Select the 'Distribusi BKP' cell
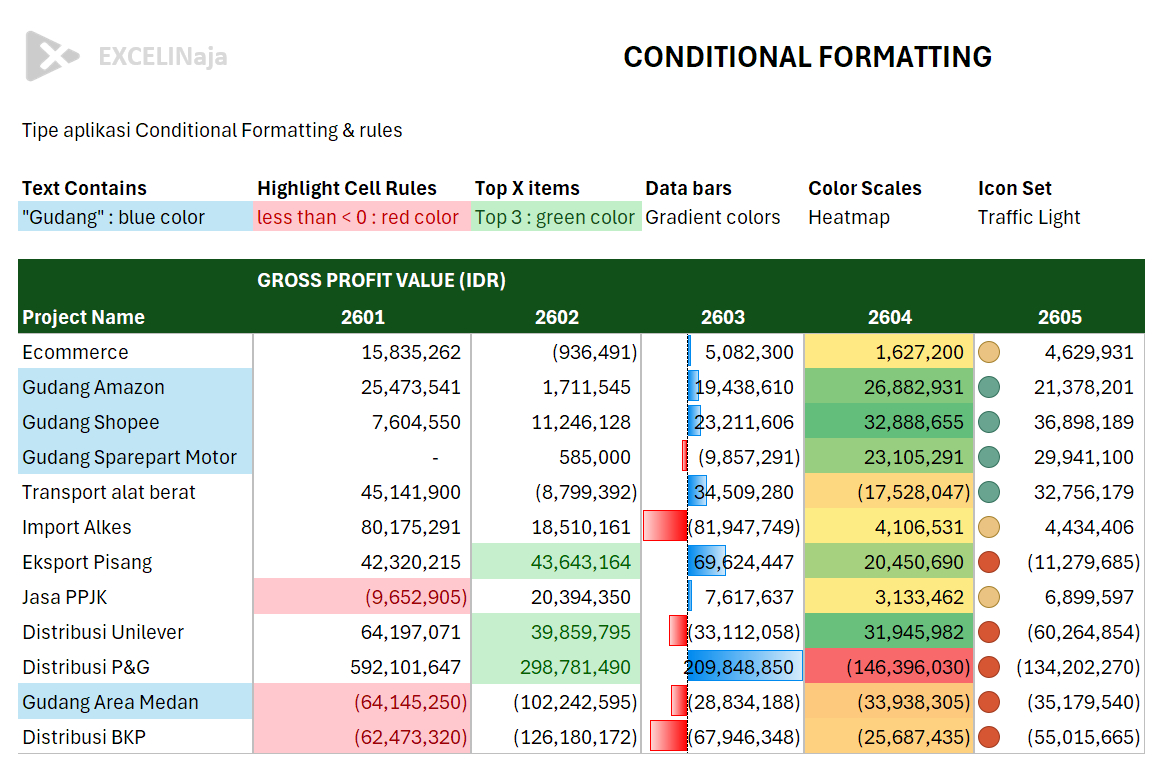The height and width of the screenshot is (763, 1156). 136,737
